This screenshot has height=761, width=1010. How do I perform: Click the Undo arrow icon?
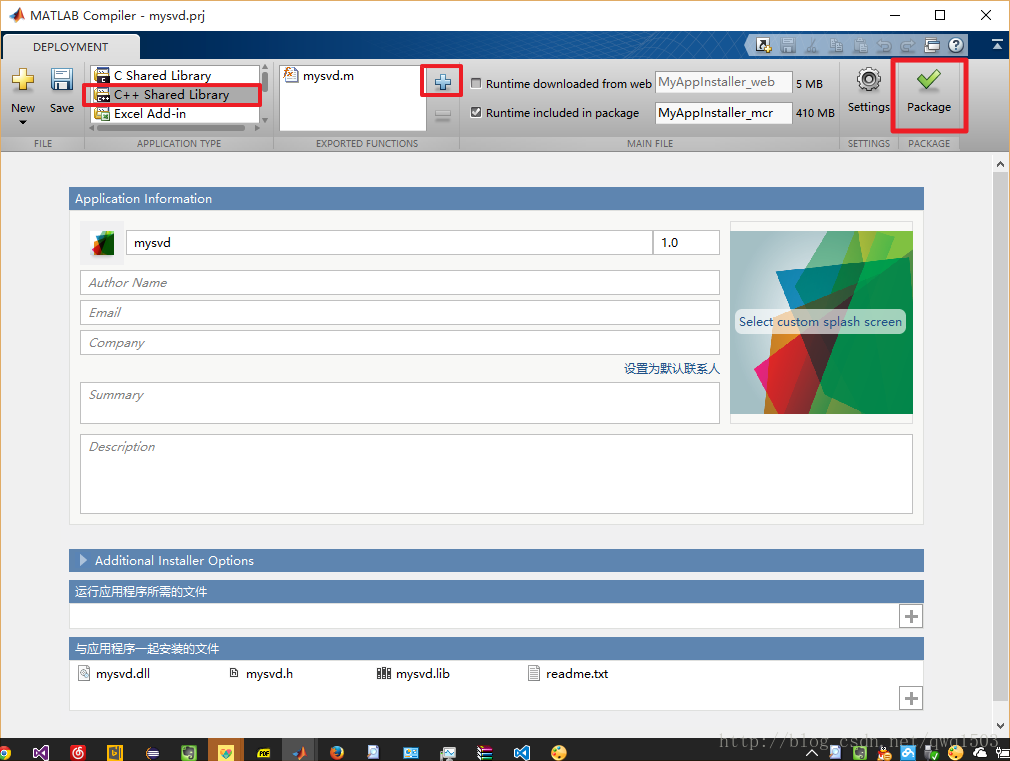coord(884,45)
